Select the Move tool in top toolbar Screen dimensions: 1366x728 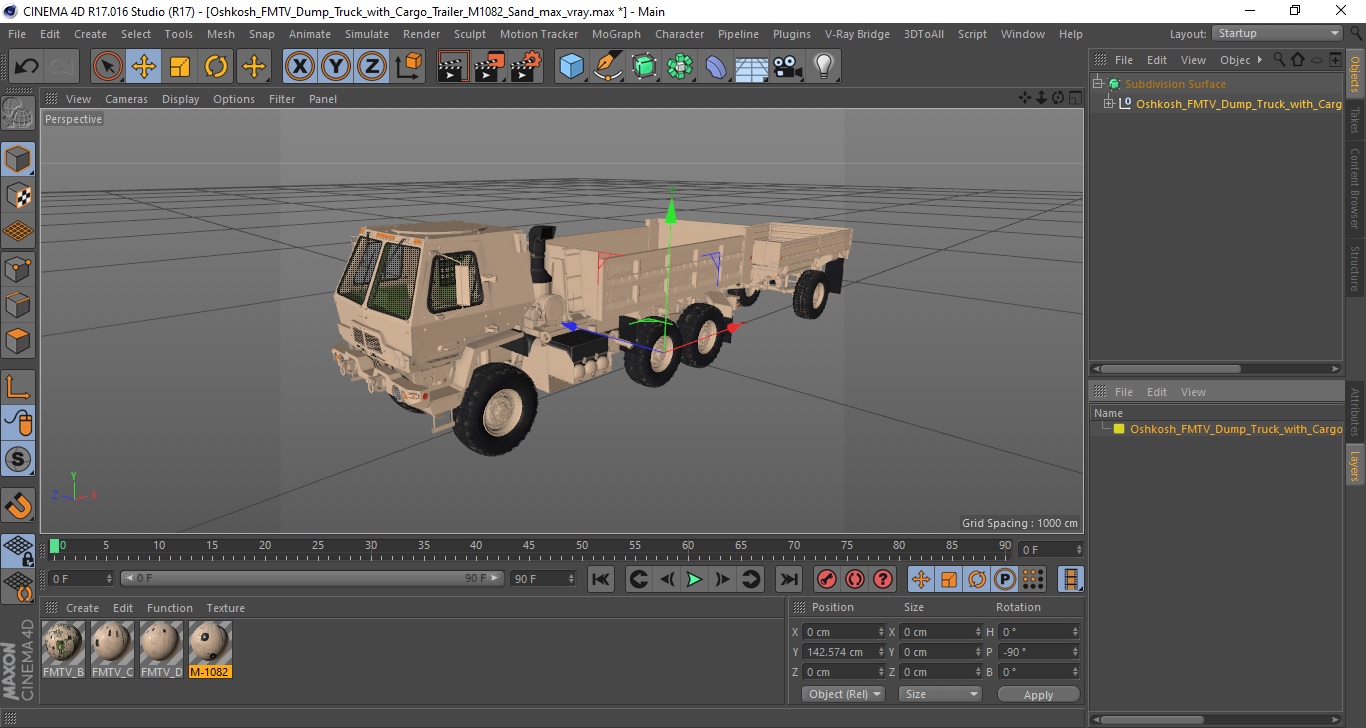(144, 67)
